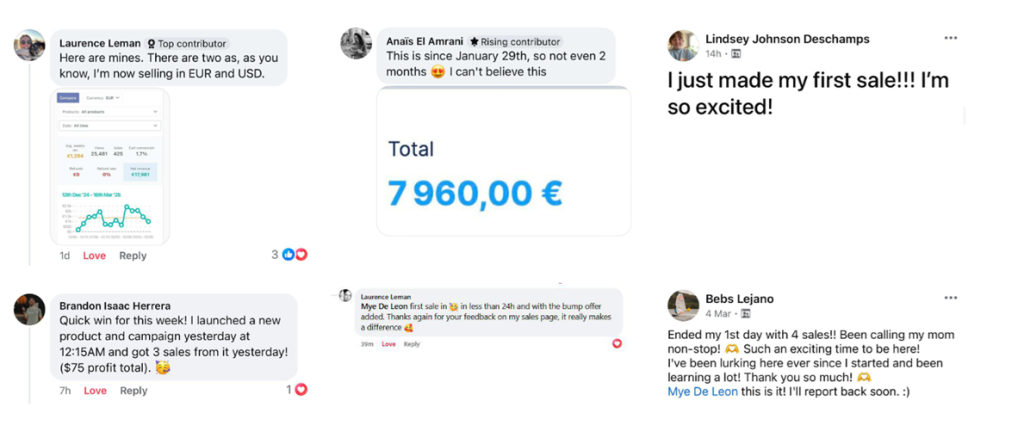This screenshot has width=1024, height=444.
Task: Open the Currency EUR dropdown in dashboard image
Action: pos(103,98)
